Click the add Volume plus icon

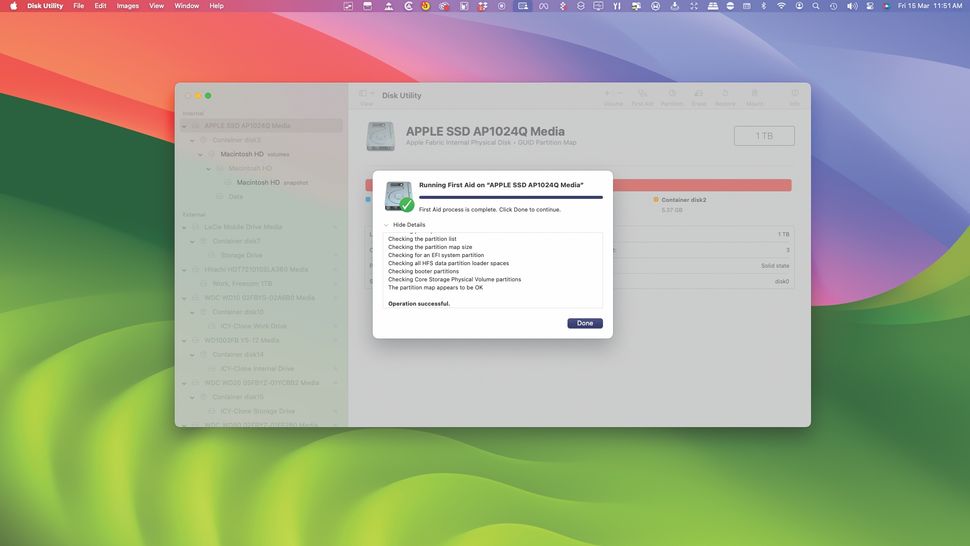pyautogui.click(x=607, y=93)
